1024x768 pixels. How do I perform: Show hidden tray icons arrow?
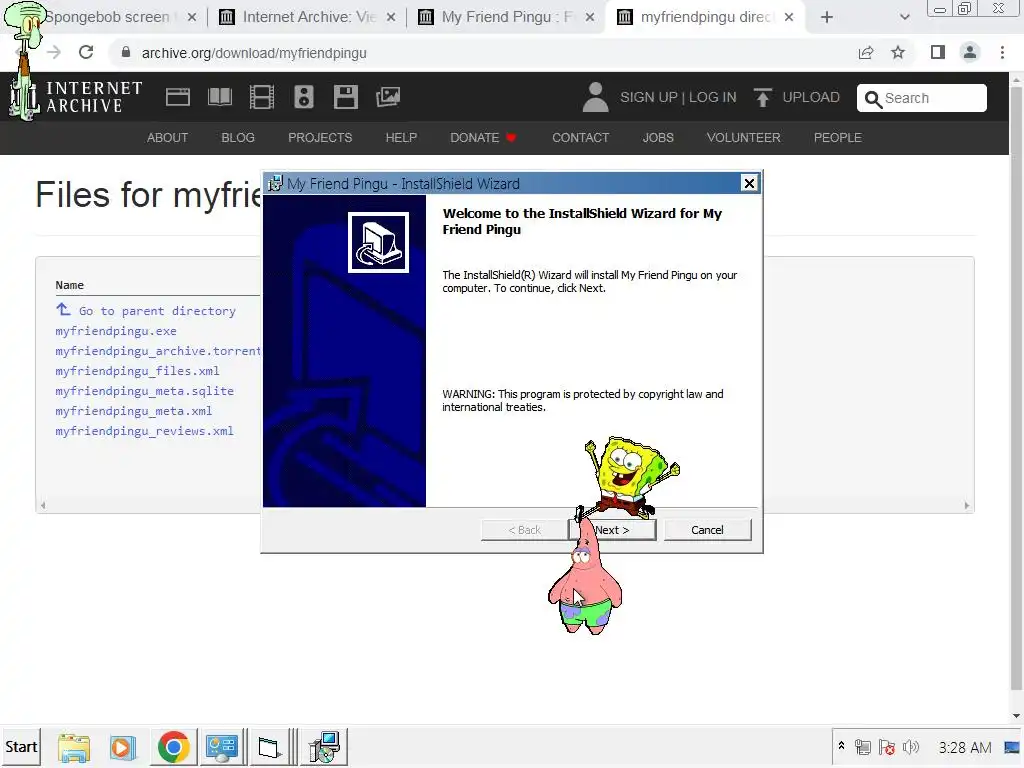841,746
